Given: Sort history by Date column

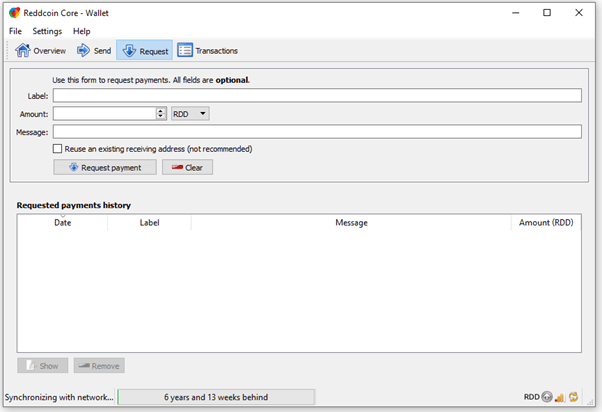Looking at the screenshot, I should [x=63, y=223].
